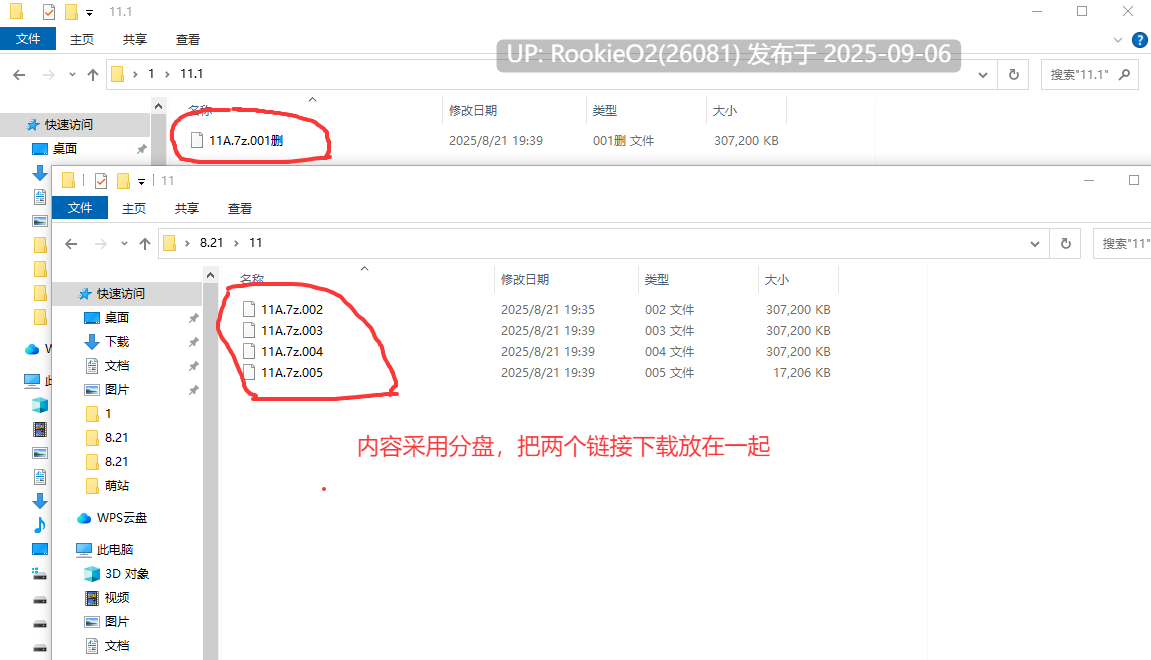Image resolution: width=1151 pixels, height=660 pixels.
Task: Select 此电脑 in 11 window sidebar
Action: click(115, 550)
